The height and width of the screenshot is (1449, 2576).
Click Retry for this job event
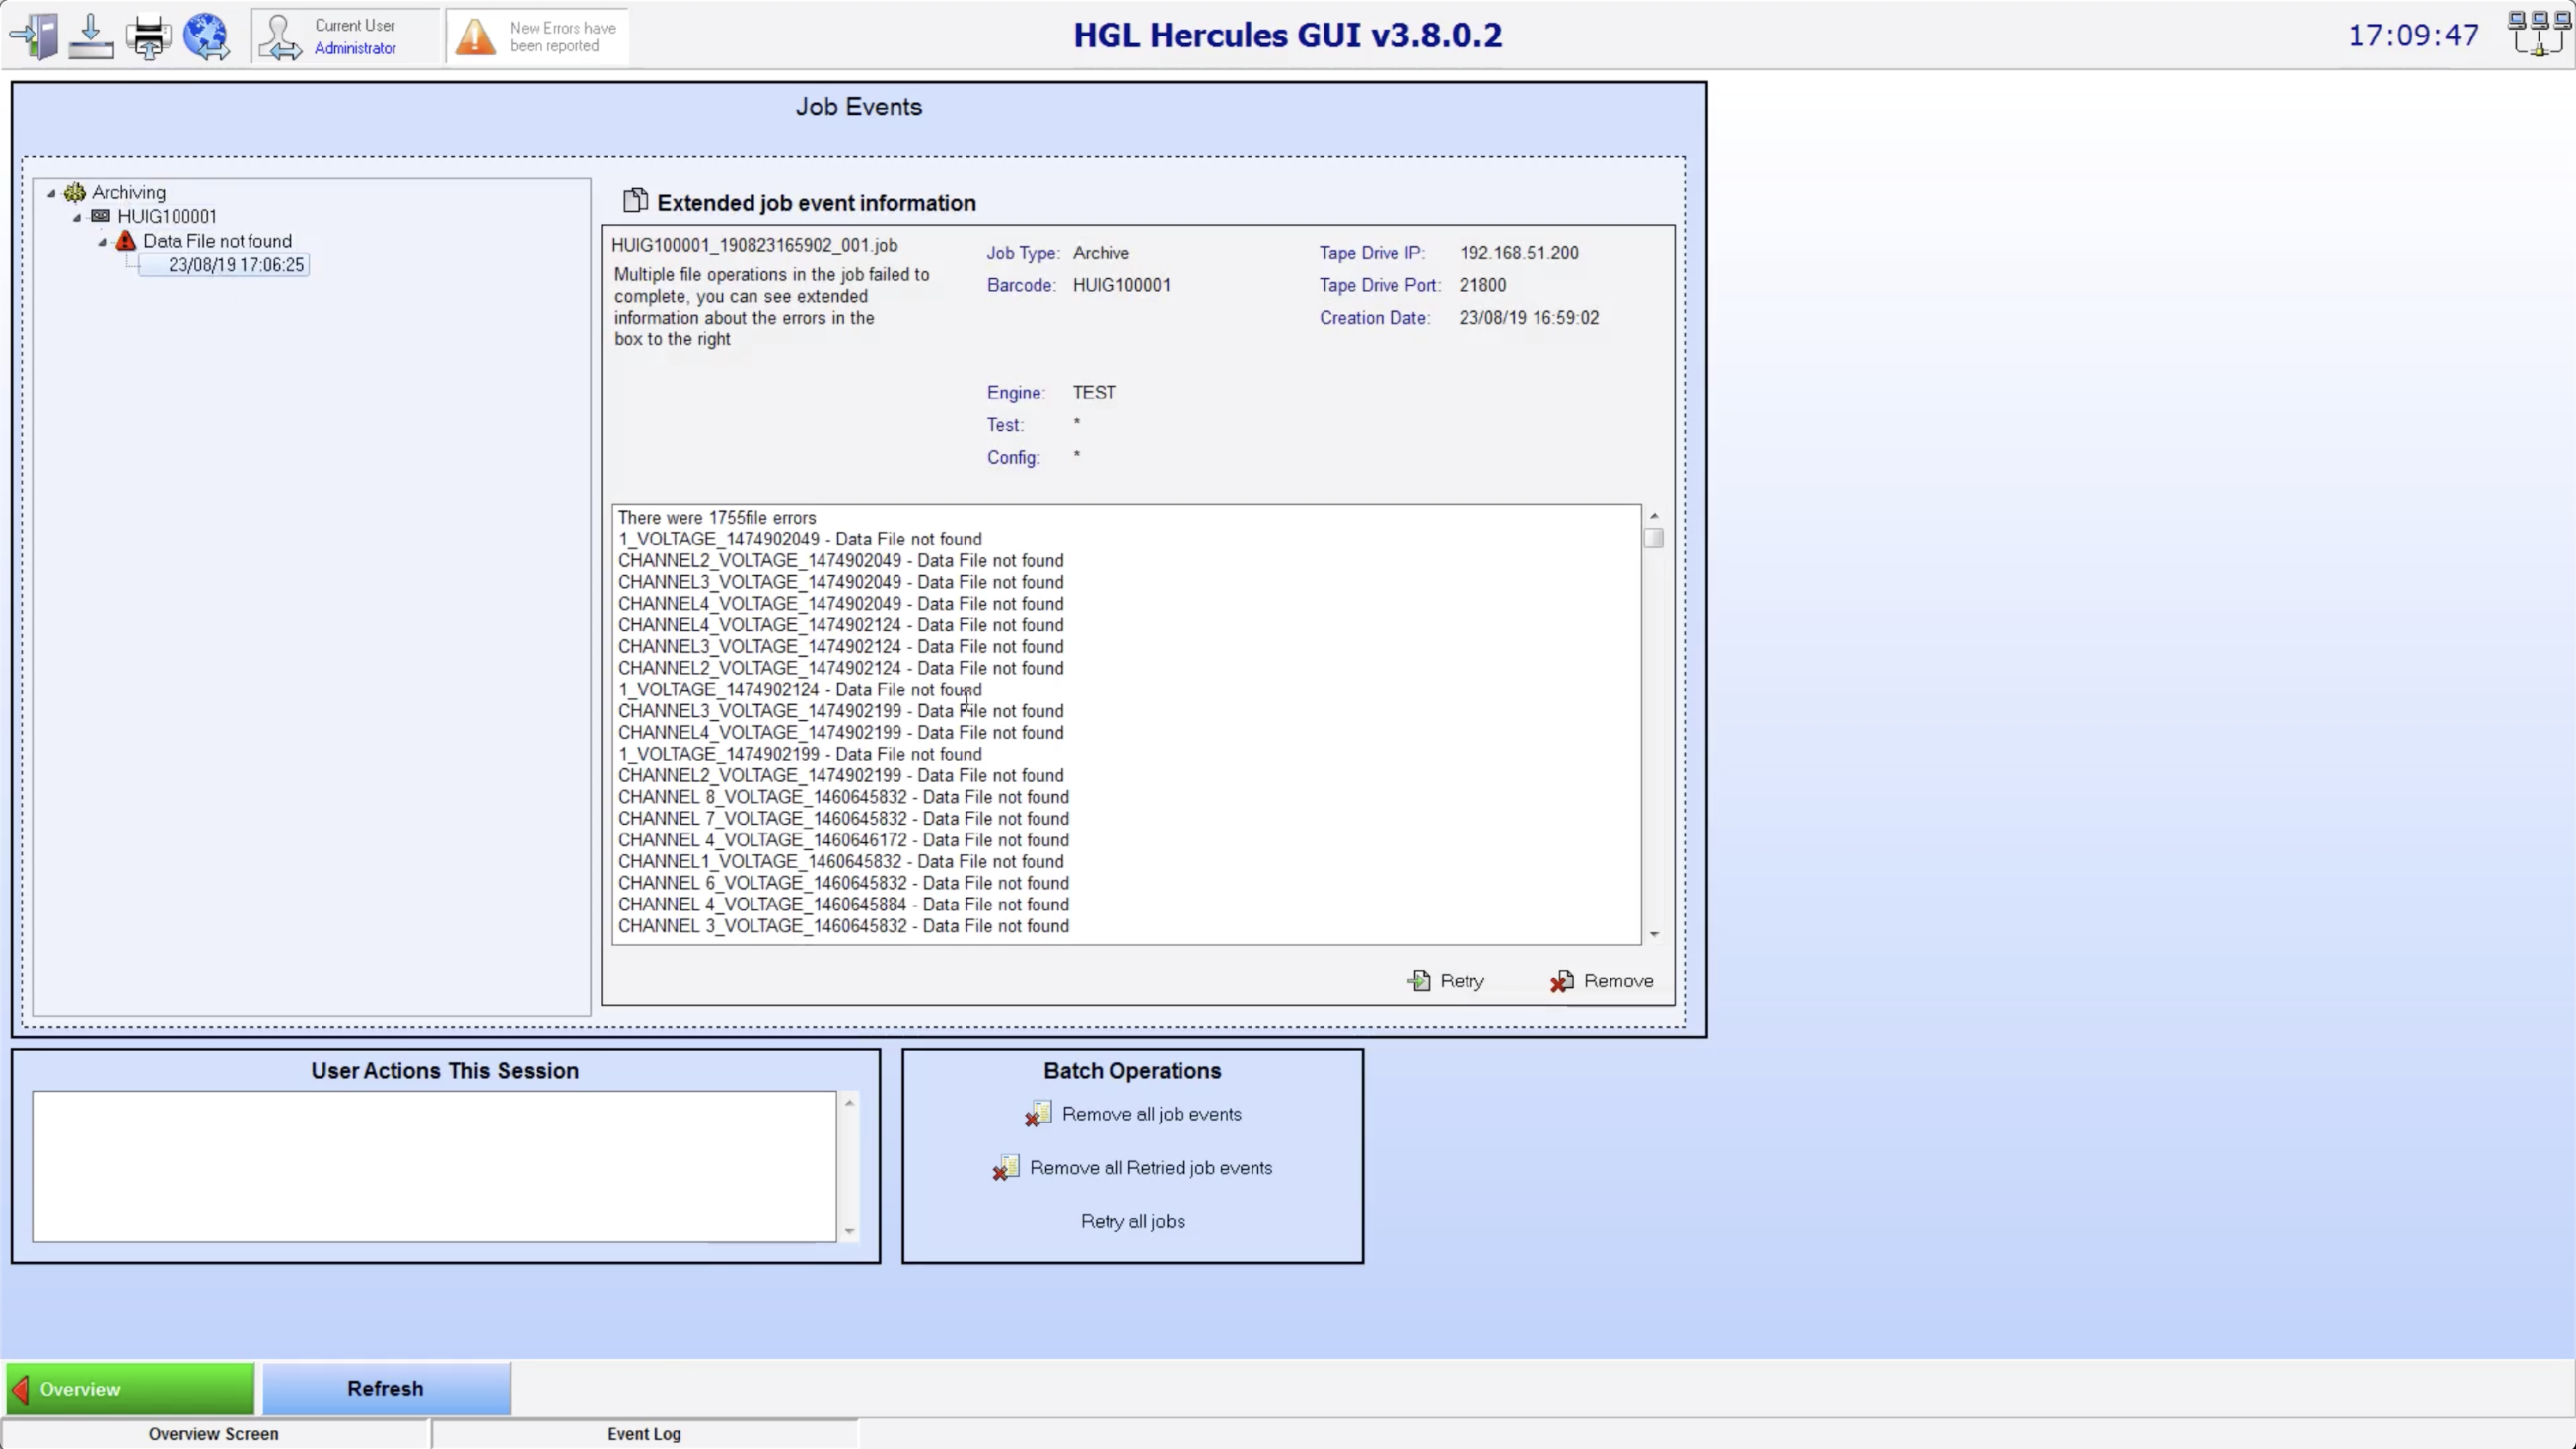tap(1446, 981)
